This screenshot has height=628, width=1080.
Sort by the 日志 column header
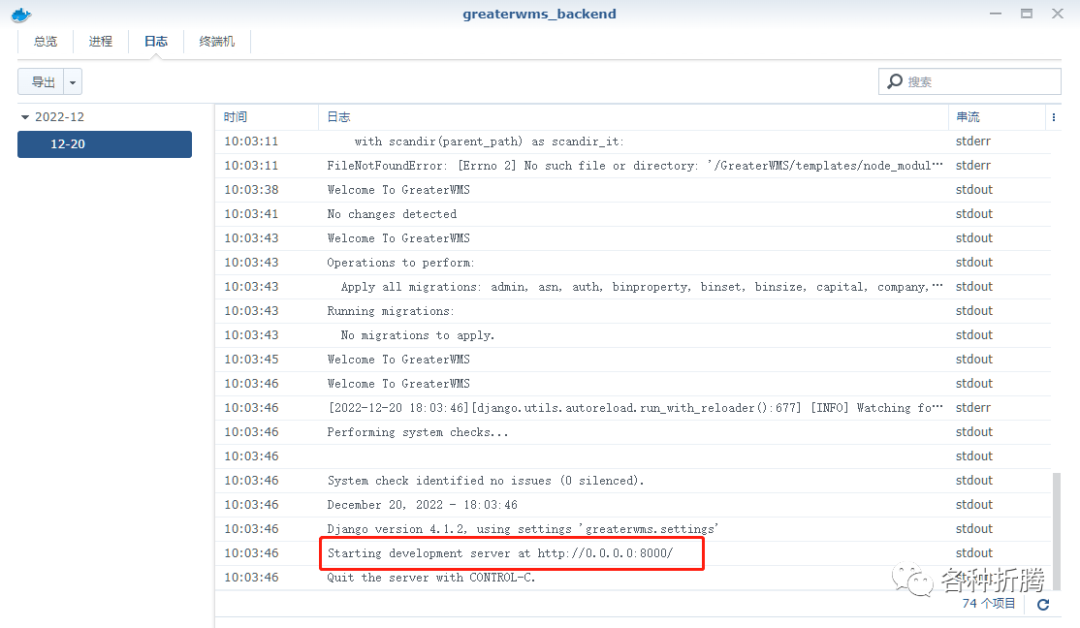(633, 117)
